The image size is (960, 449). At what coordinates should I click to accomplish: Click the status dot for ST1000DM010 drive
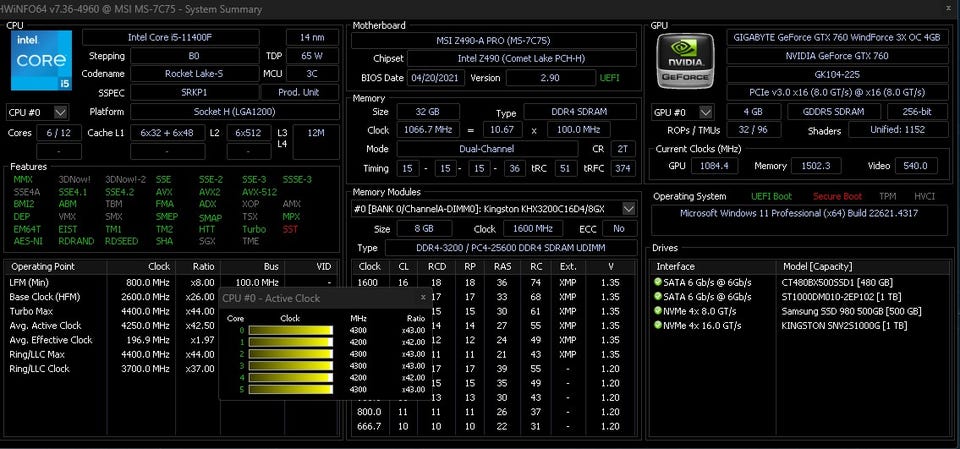658,297
